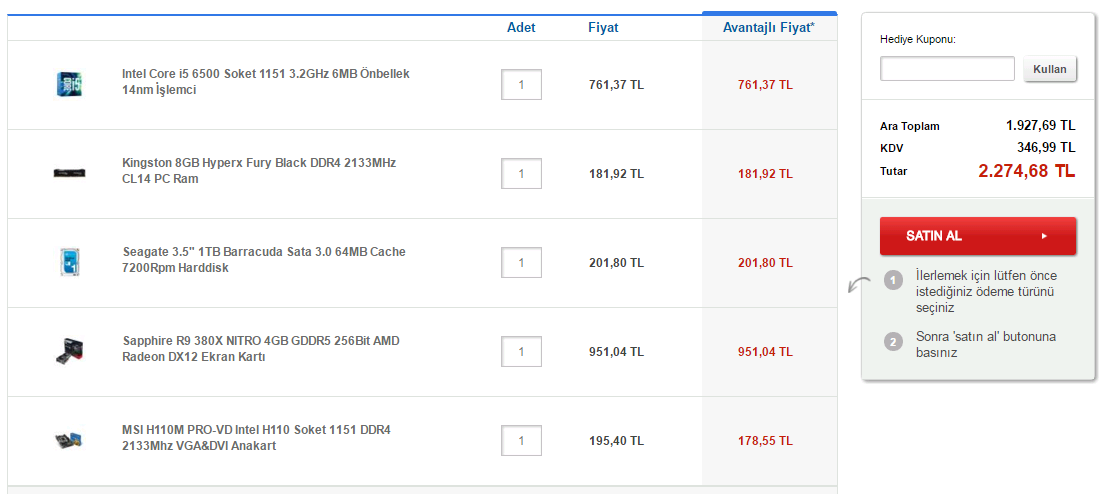Click the Seagate 3.5" 1TB Barracuda title
This screenshot has height=494, width=1111.
click(x=264, y=260)
